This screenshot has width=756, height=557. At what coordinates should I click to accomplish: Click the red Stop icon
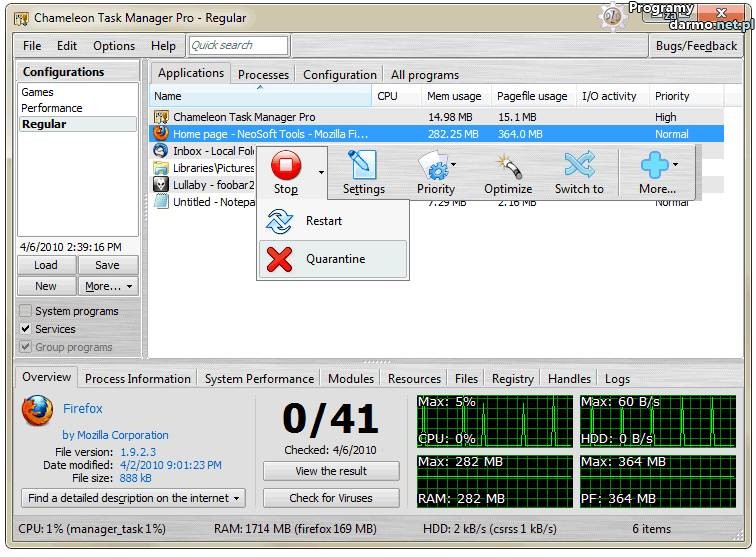coord(286,165)
